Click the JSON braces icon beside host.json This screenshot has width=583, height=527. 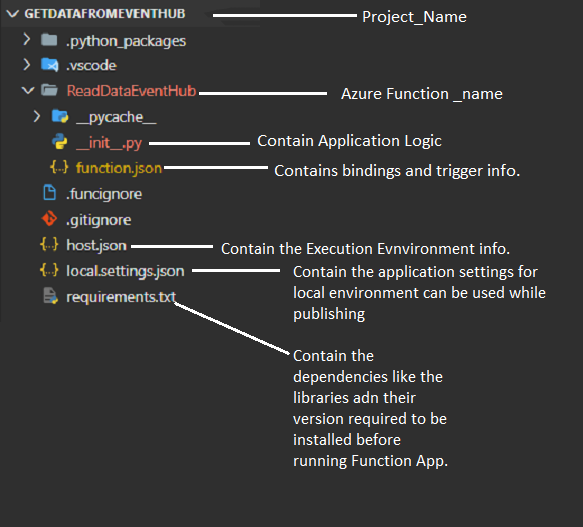49,245
